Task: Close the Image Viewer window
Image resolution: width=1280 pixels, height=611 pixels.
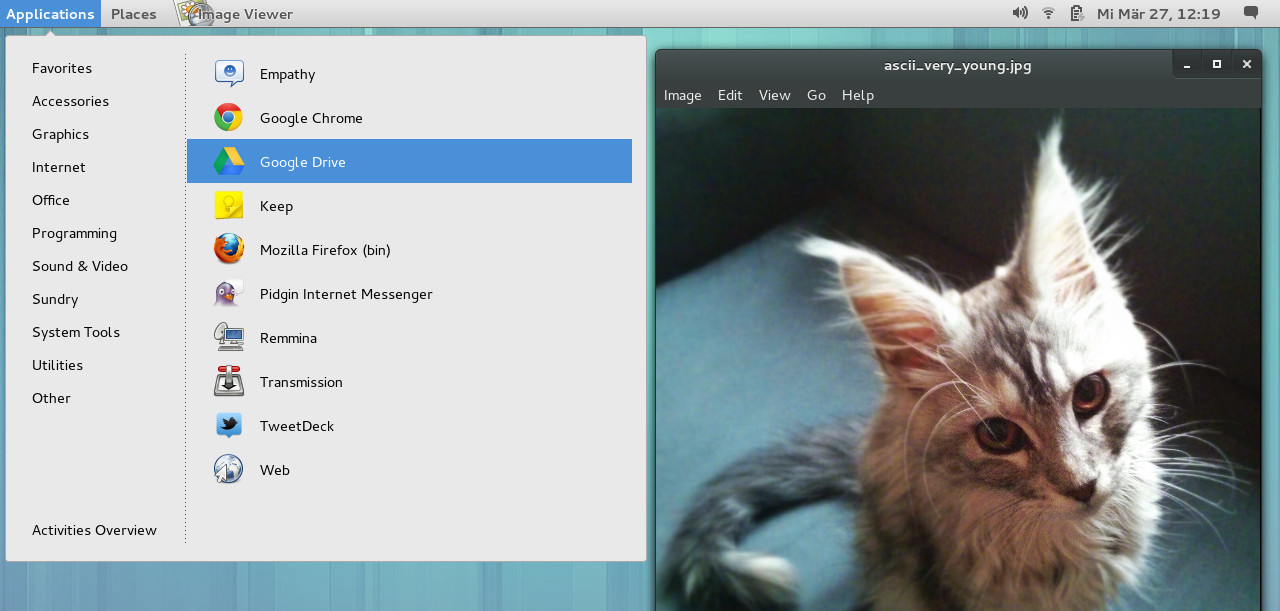Action: click(1247, 65)
